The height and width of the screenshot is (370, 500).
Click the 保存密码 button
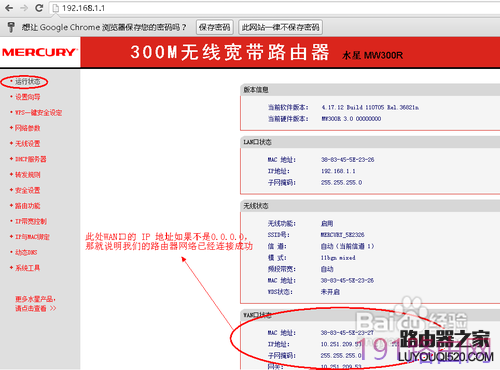[x=215, y=27]
